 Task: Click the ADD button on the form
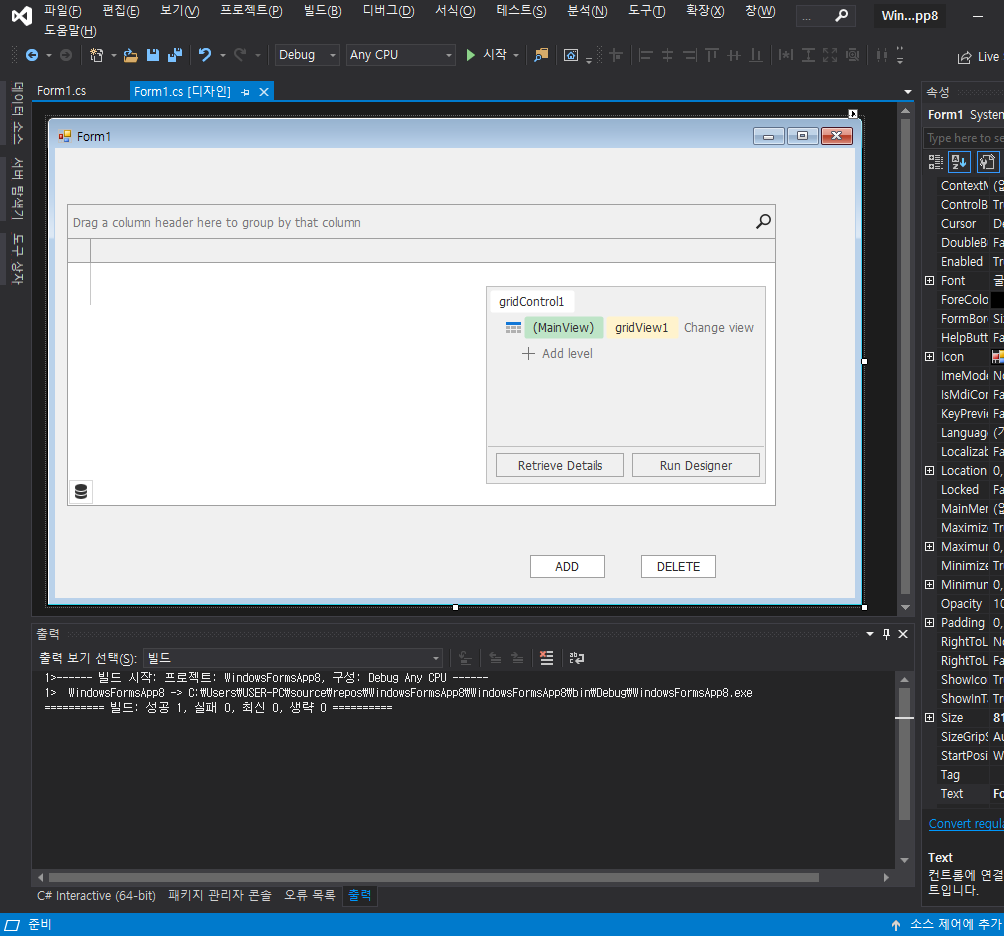pyautogui.click(x=567, y=567)
